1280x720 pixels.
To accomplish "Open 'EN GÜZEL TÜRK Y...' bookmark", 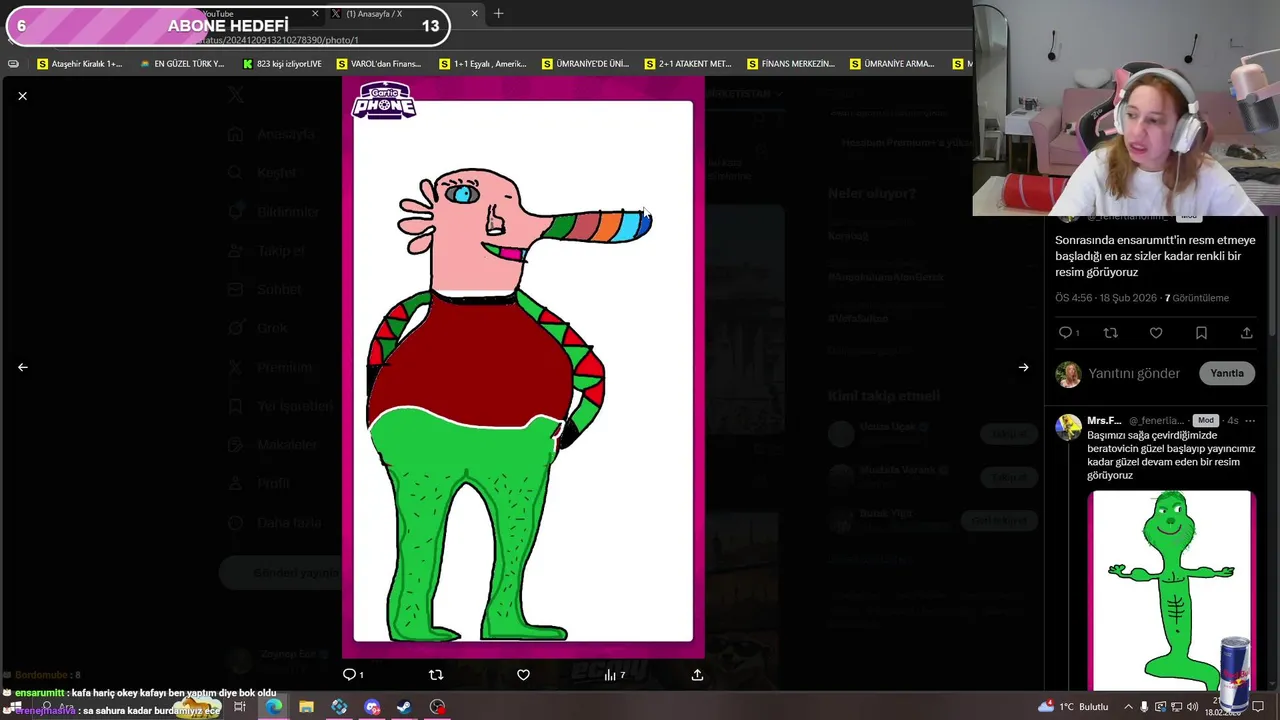I will [182, 64].
